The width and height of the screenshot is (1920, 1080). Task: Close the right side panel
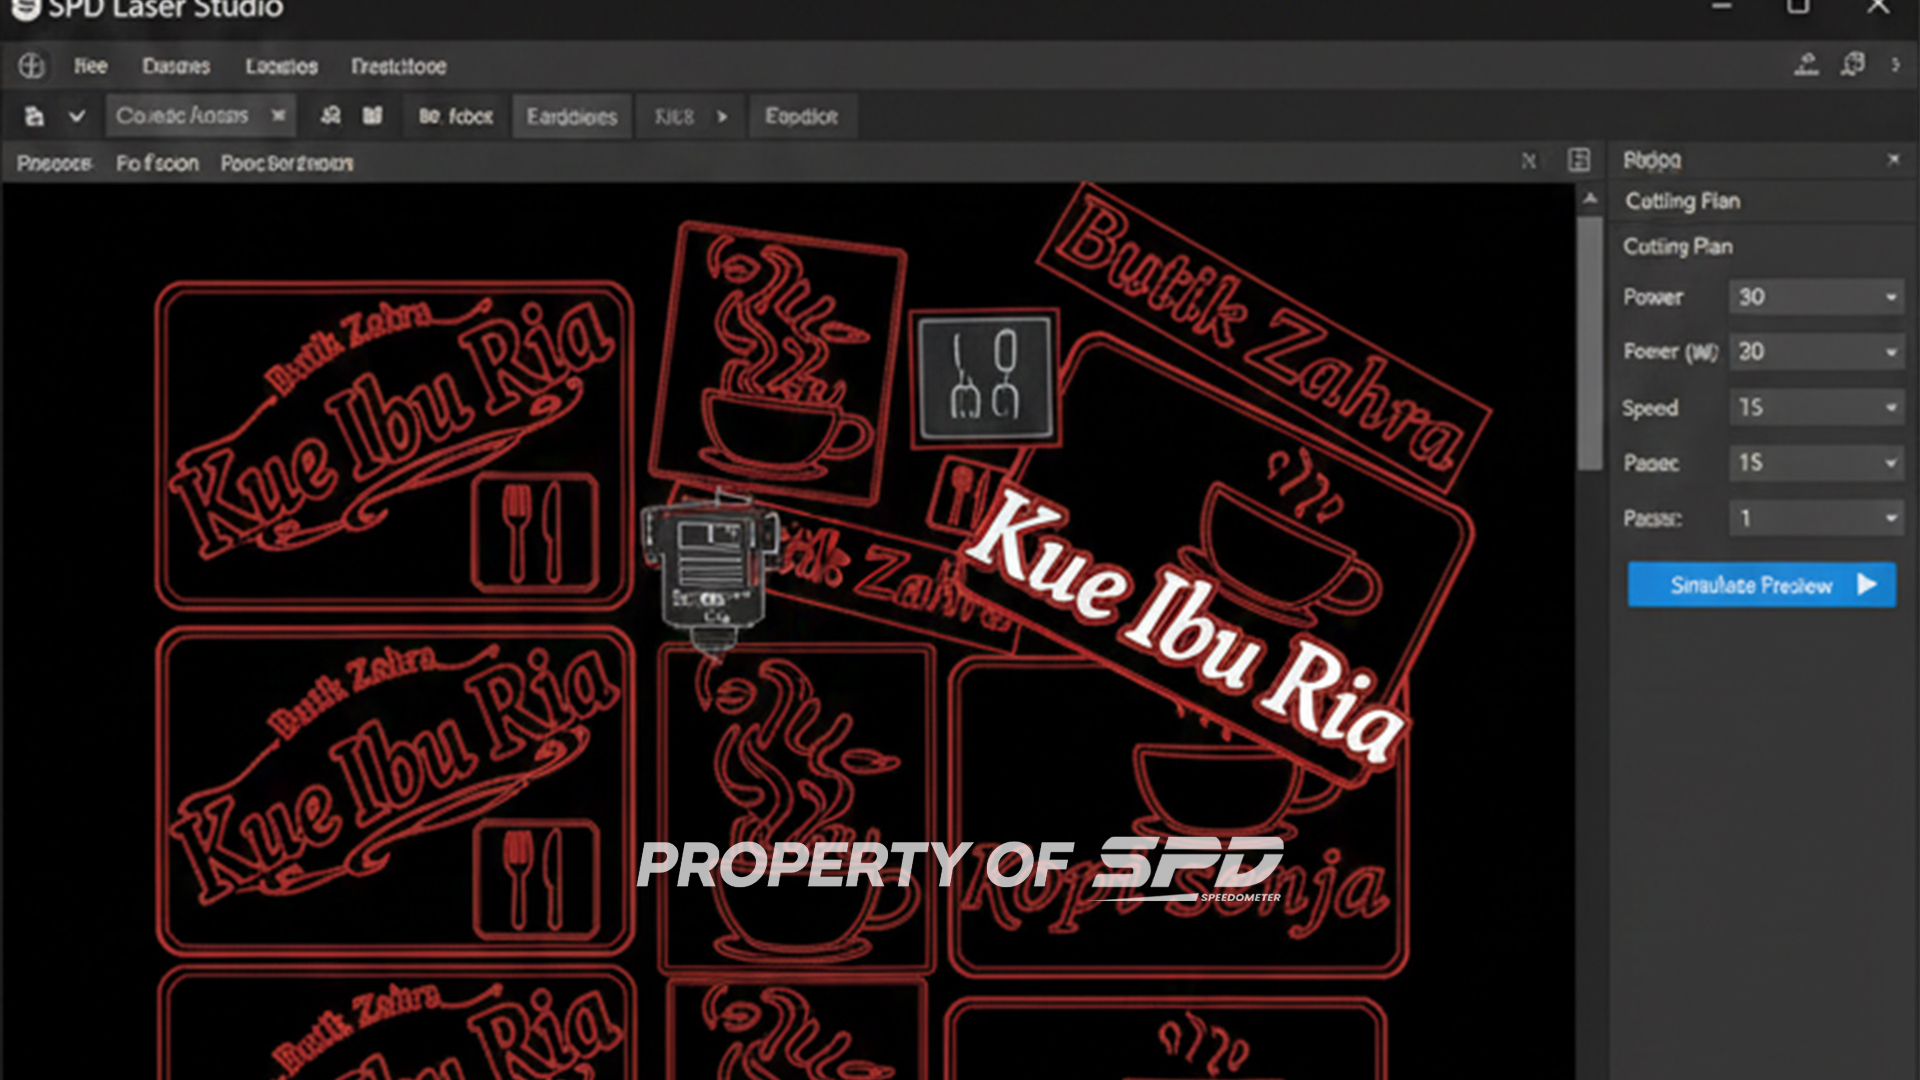(x=1893, y=160)
